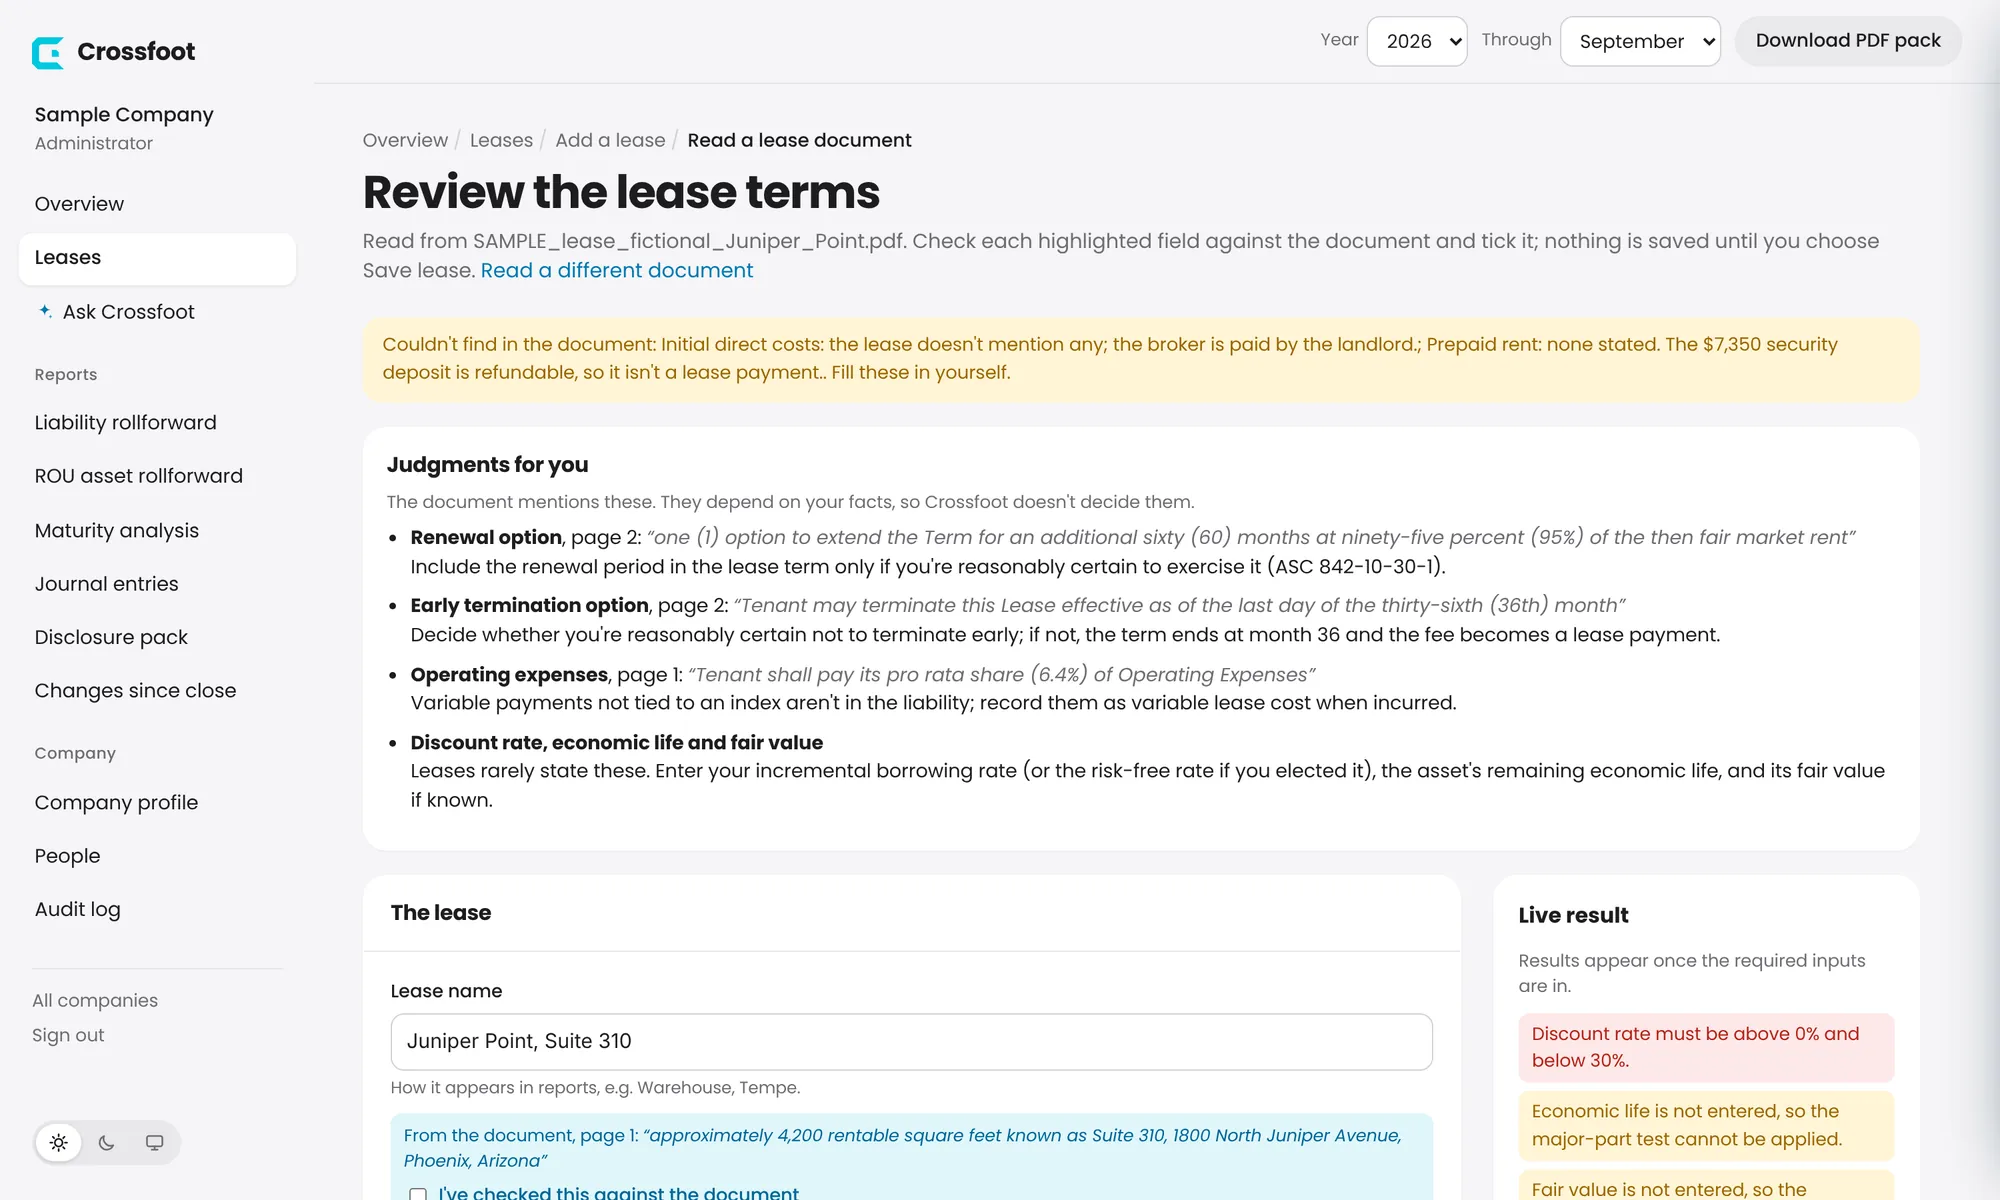
Task: Click the 'Renewal option' judgment text
Action: tap(486, 538)
